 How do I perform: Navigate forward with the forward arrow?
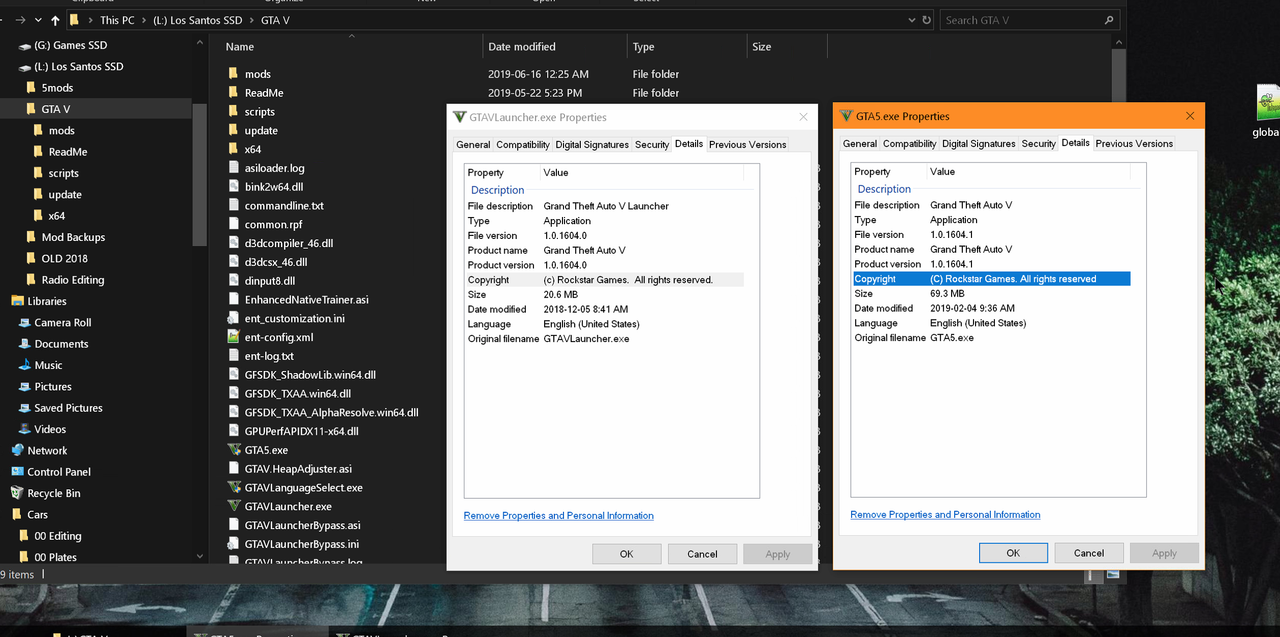[21, 20]
